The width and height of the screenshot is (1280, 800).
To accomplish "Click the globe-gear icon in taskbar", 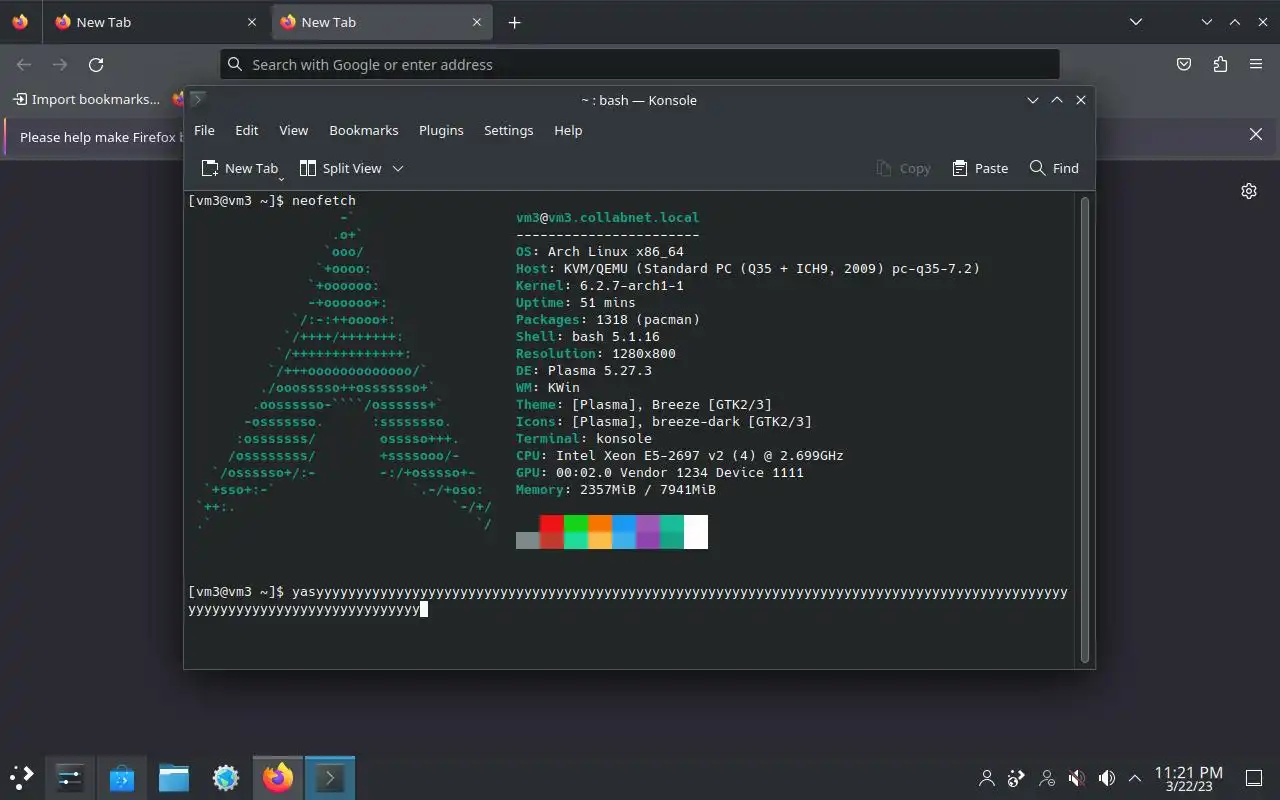I will (x=226, y=777).
